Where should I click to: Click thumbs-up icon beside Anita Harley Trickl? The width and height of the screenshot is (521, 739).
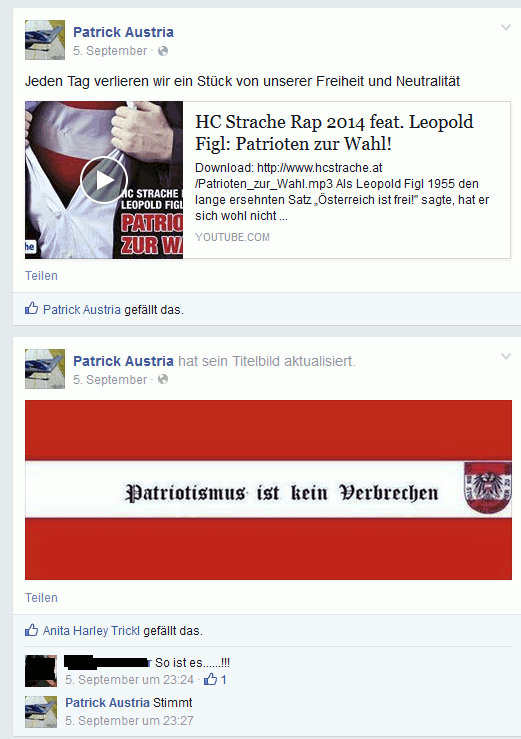click(32, 630)
